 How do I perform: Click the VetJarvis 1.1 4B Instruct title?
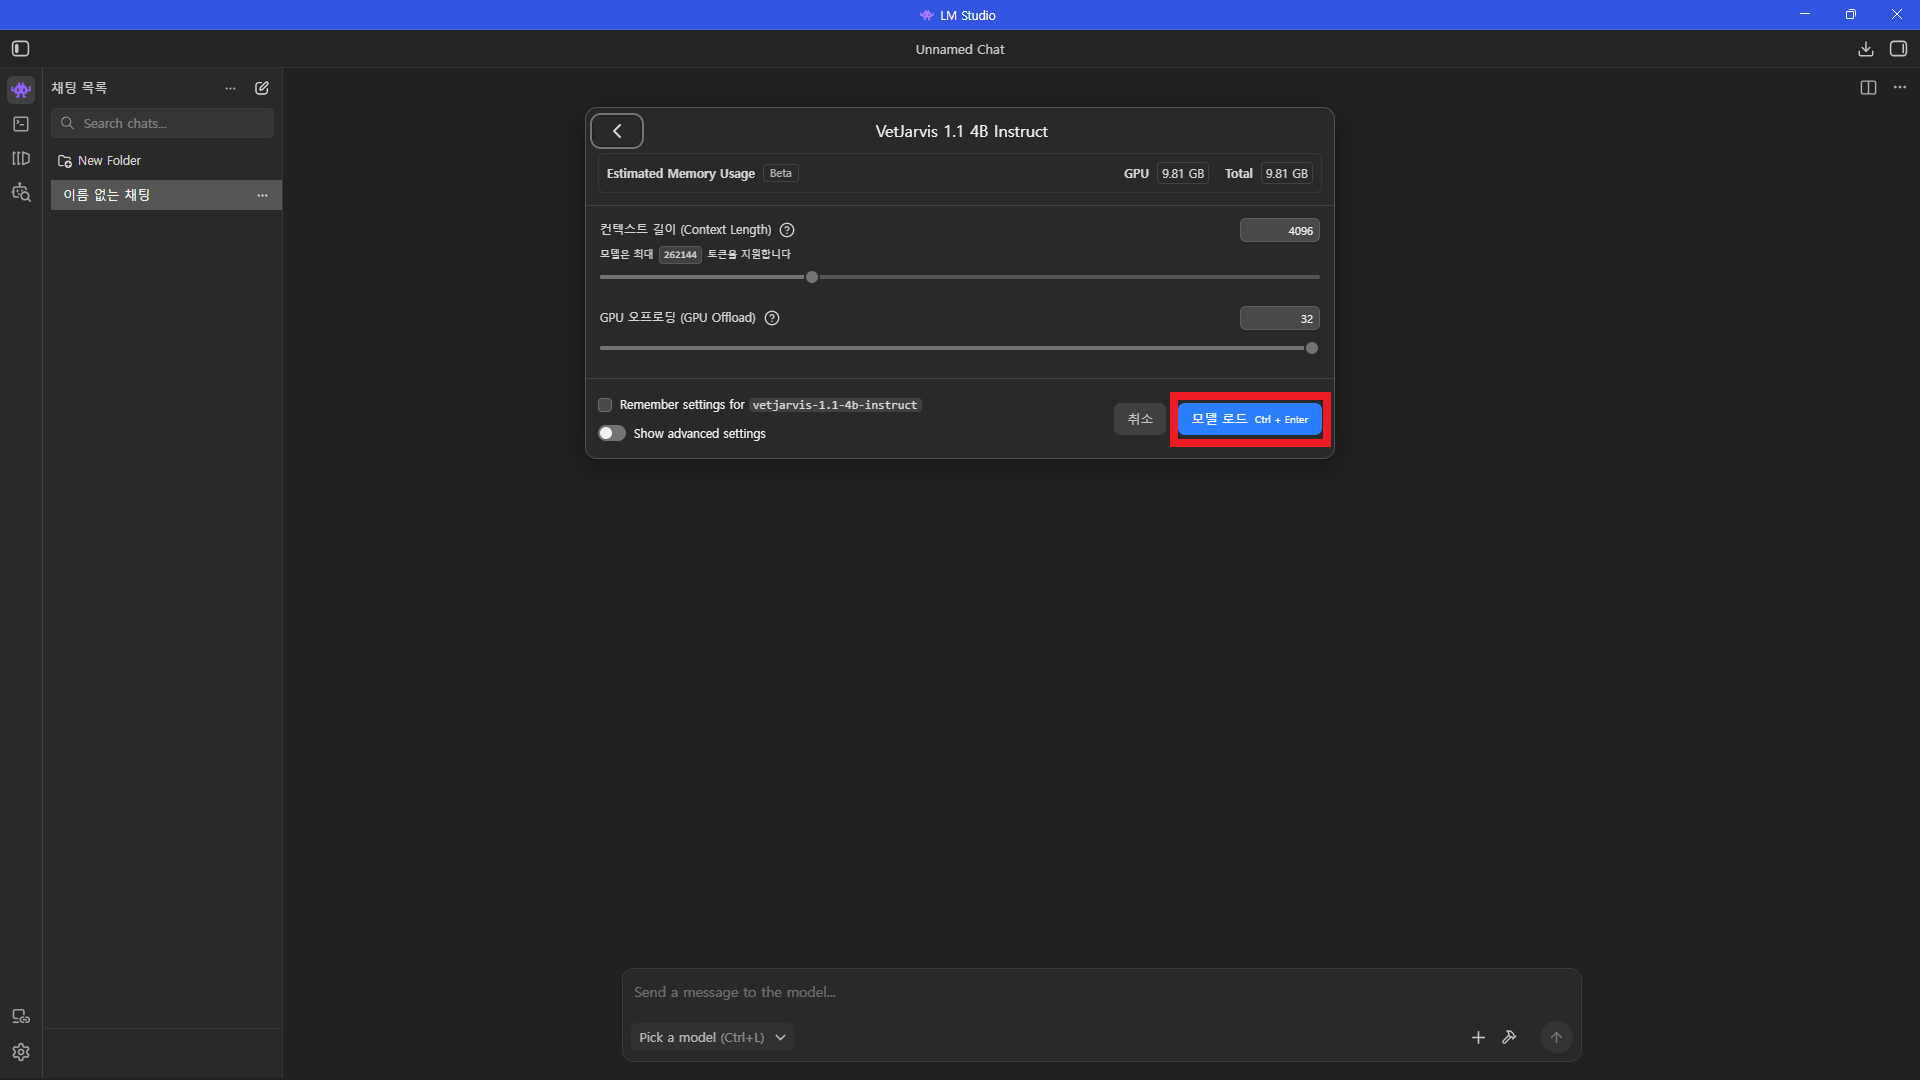click(x=961, y=131)
